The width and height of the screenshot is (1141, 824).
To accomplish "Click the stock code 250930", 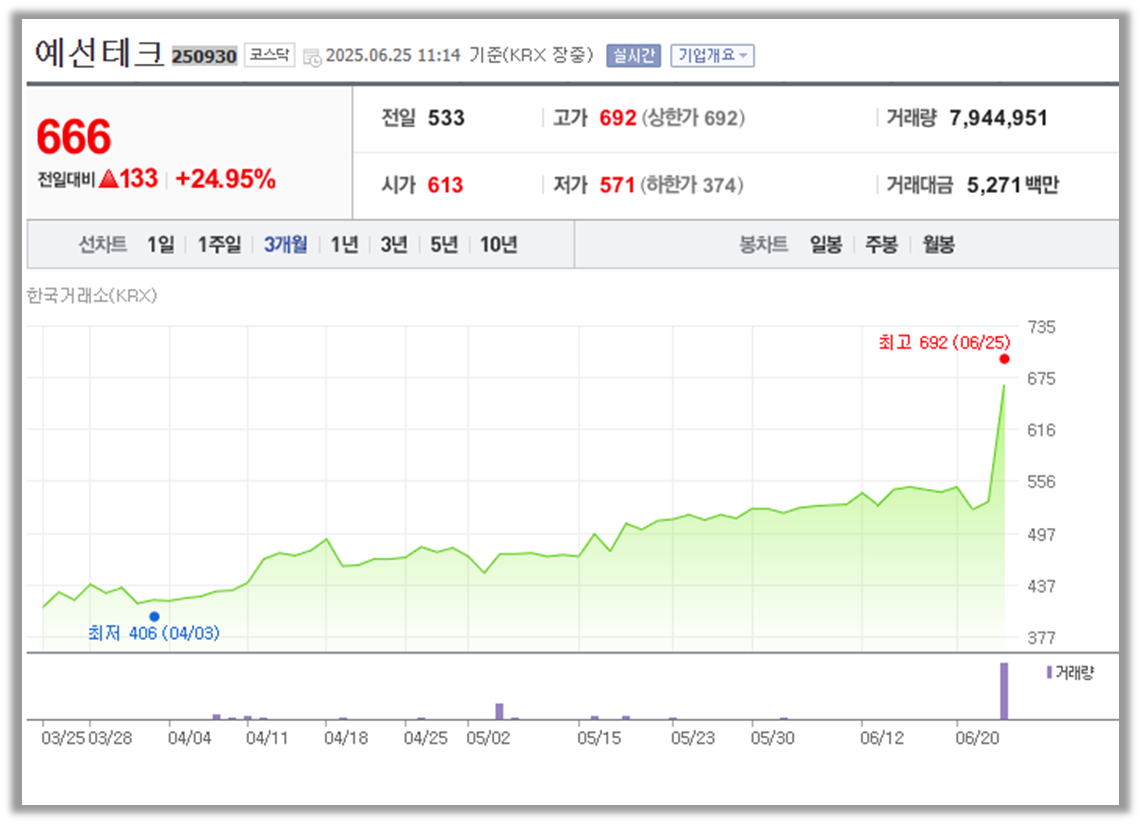I will click(204, 56).
